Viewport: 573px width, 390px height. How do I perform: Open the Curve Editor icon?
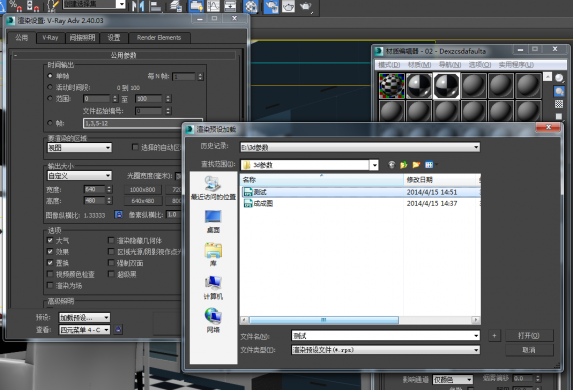click(213, 6)
